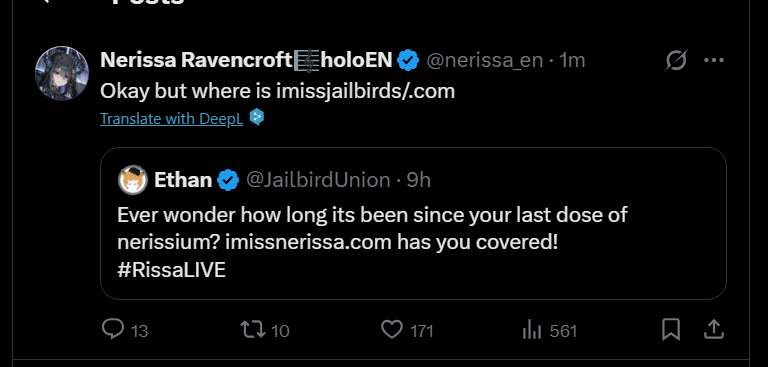Bookmark this post
Image resolution: width=768 pixels, height=367 pixels.
pyautogui.click(x=671, y=329)
